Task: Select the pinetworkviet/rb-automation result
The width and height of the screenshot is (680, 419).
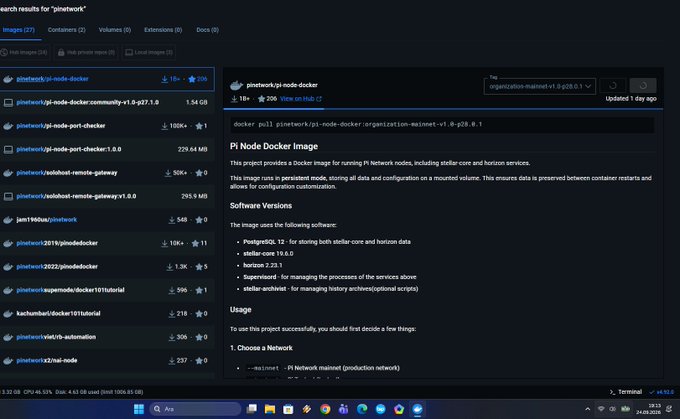Action: (107, 337)
